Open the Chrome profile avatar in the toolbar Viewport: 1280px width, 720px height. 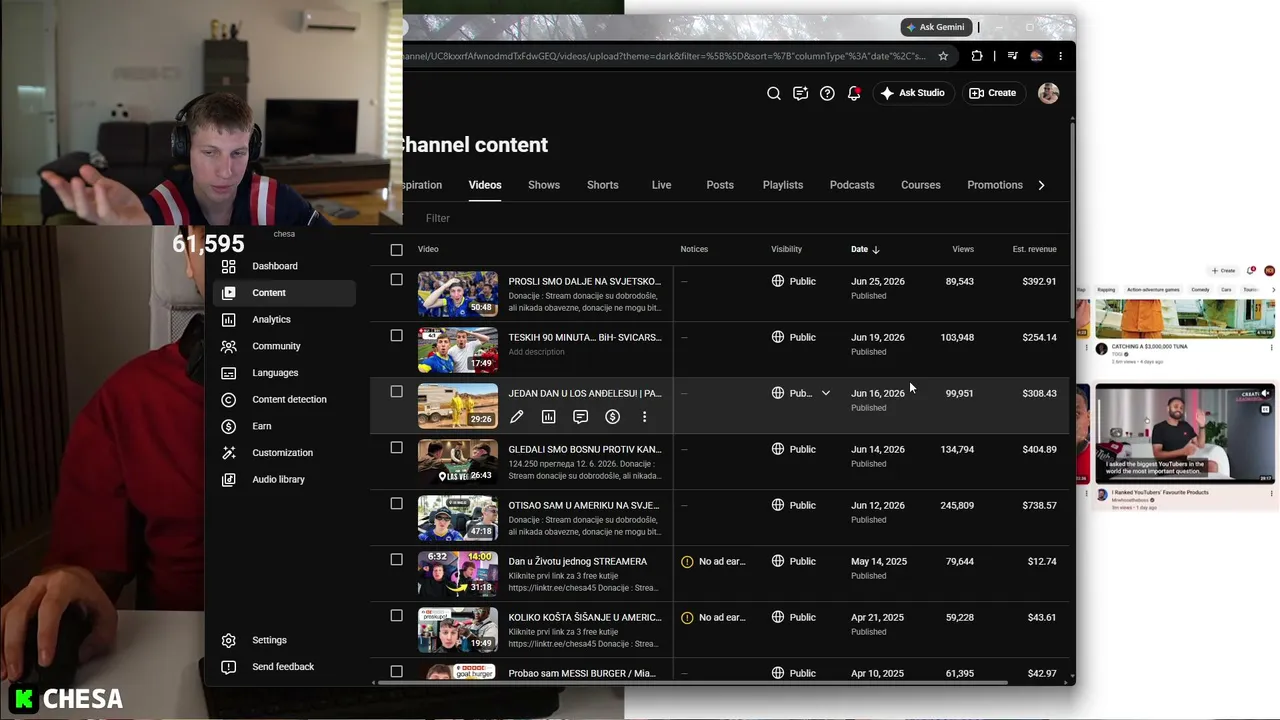pyautogui.click(x=1037, y=56)
